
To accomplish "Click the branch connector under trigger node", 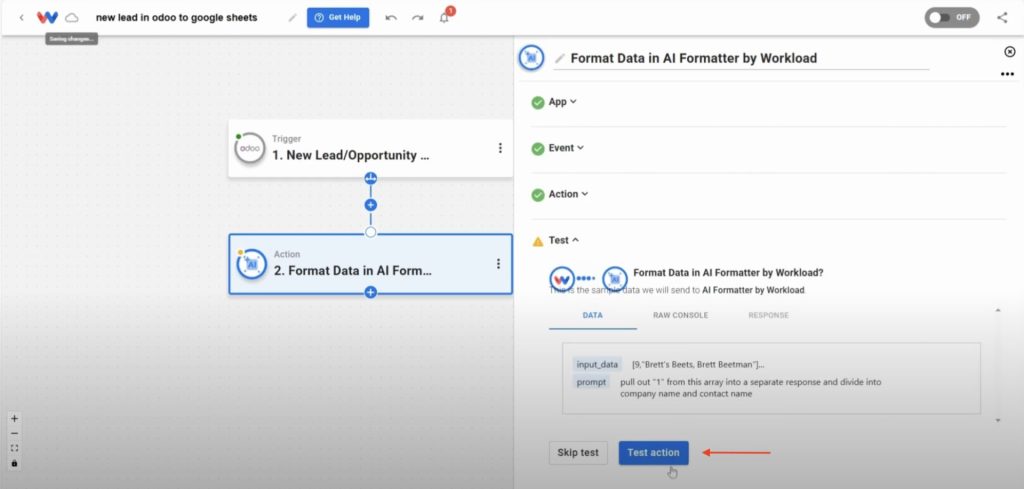I will pyautogui.click(x=370, y=178).
